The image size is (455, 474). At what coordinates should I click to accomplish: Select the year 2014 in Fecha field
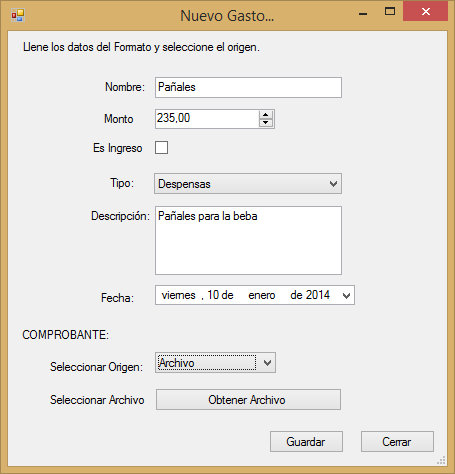point(318,295)
